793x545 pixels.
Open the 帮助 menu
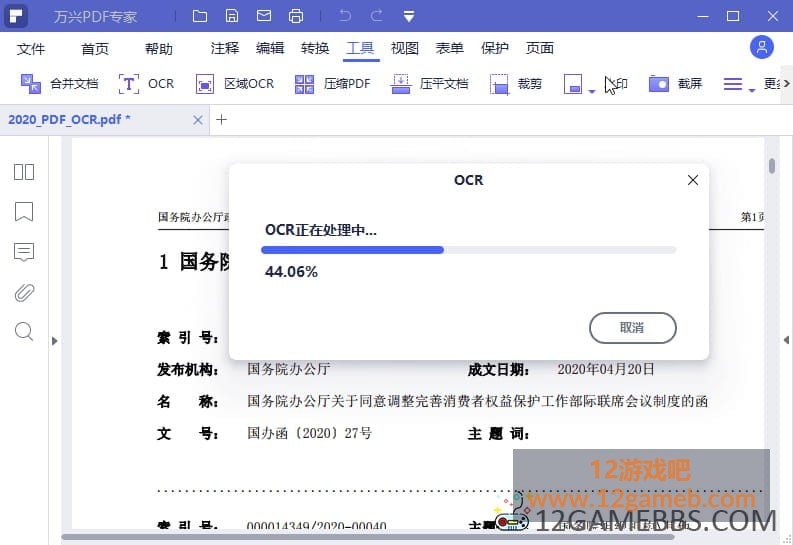pyautogui.click(x=159, y=49)
